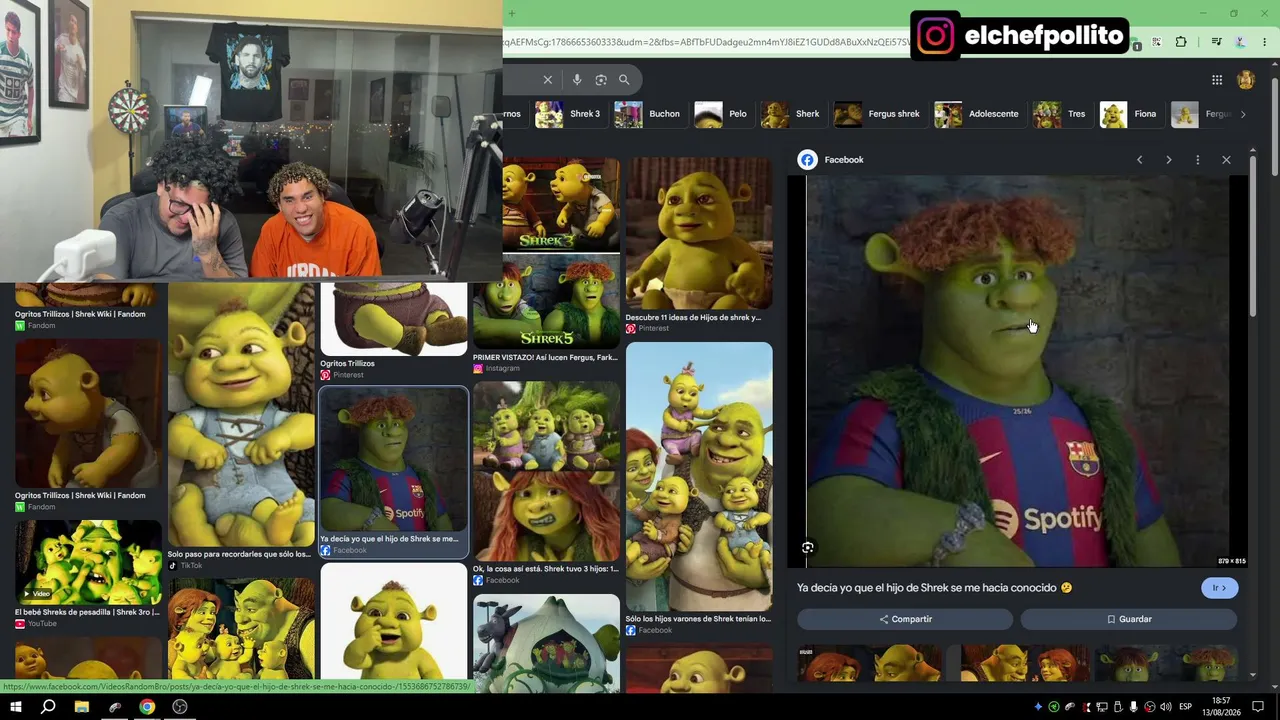Open Windows taskbar search
The image size is (1280, 720).
(48, 707)
